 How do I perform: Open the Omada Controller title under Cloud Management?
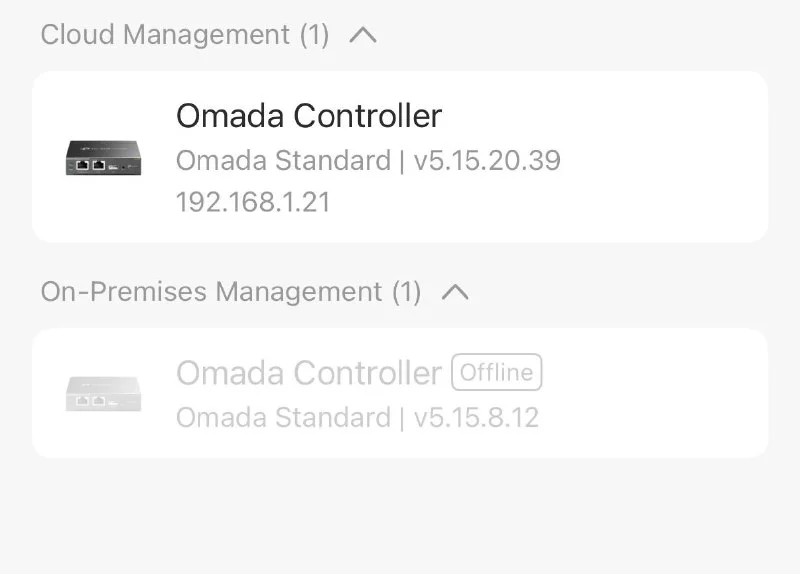click(x=308, y=116)
